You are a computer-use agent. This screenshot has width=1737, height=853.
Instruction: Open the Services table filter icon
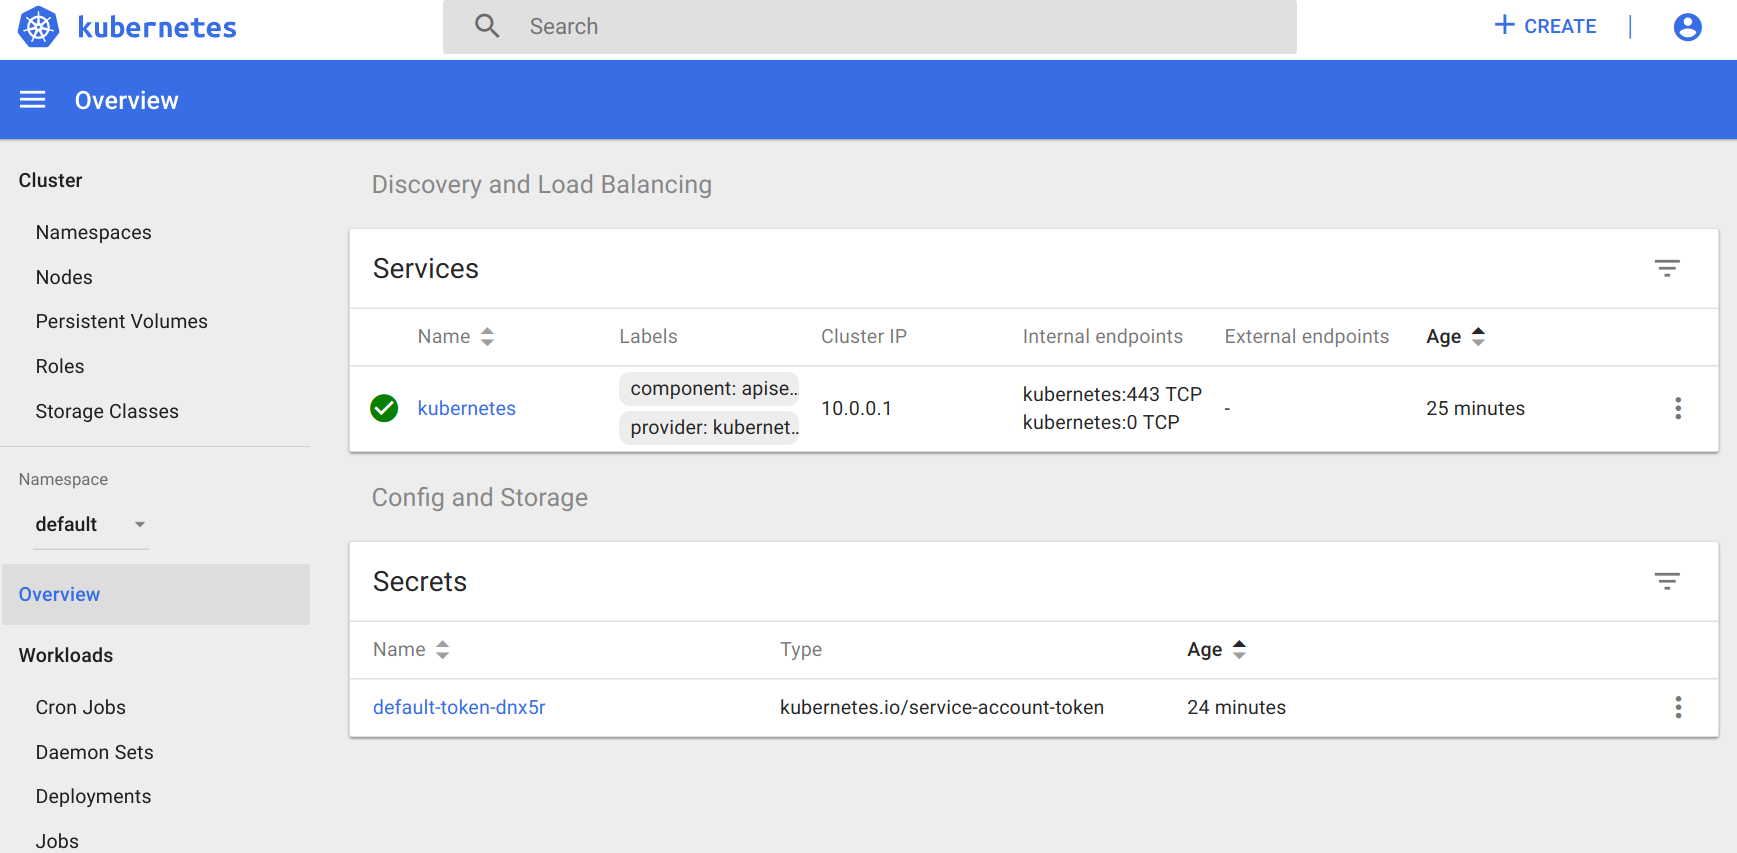[1666, 268]
